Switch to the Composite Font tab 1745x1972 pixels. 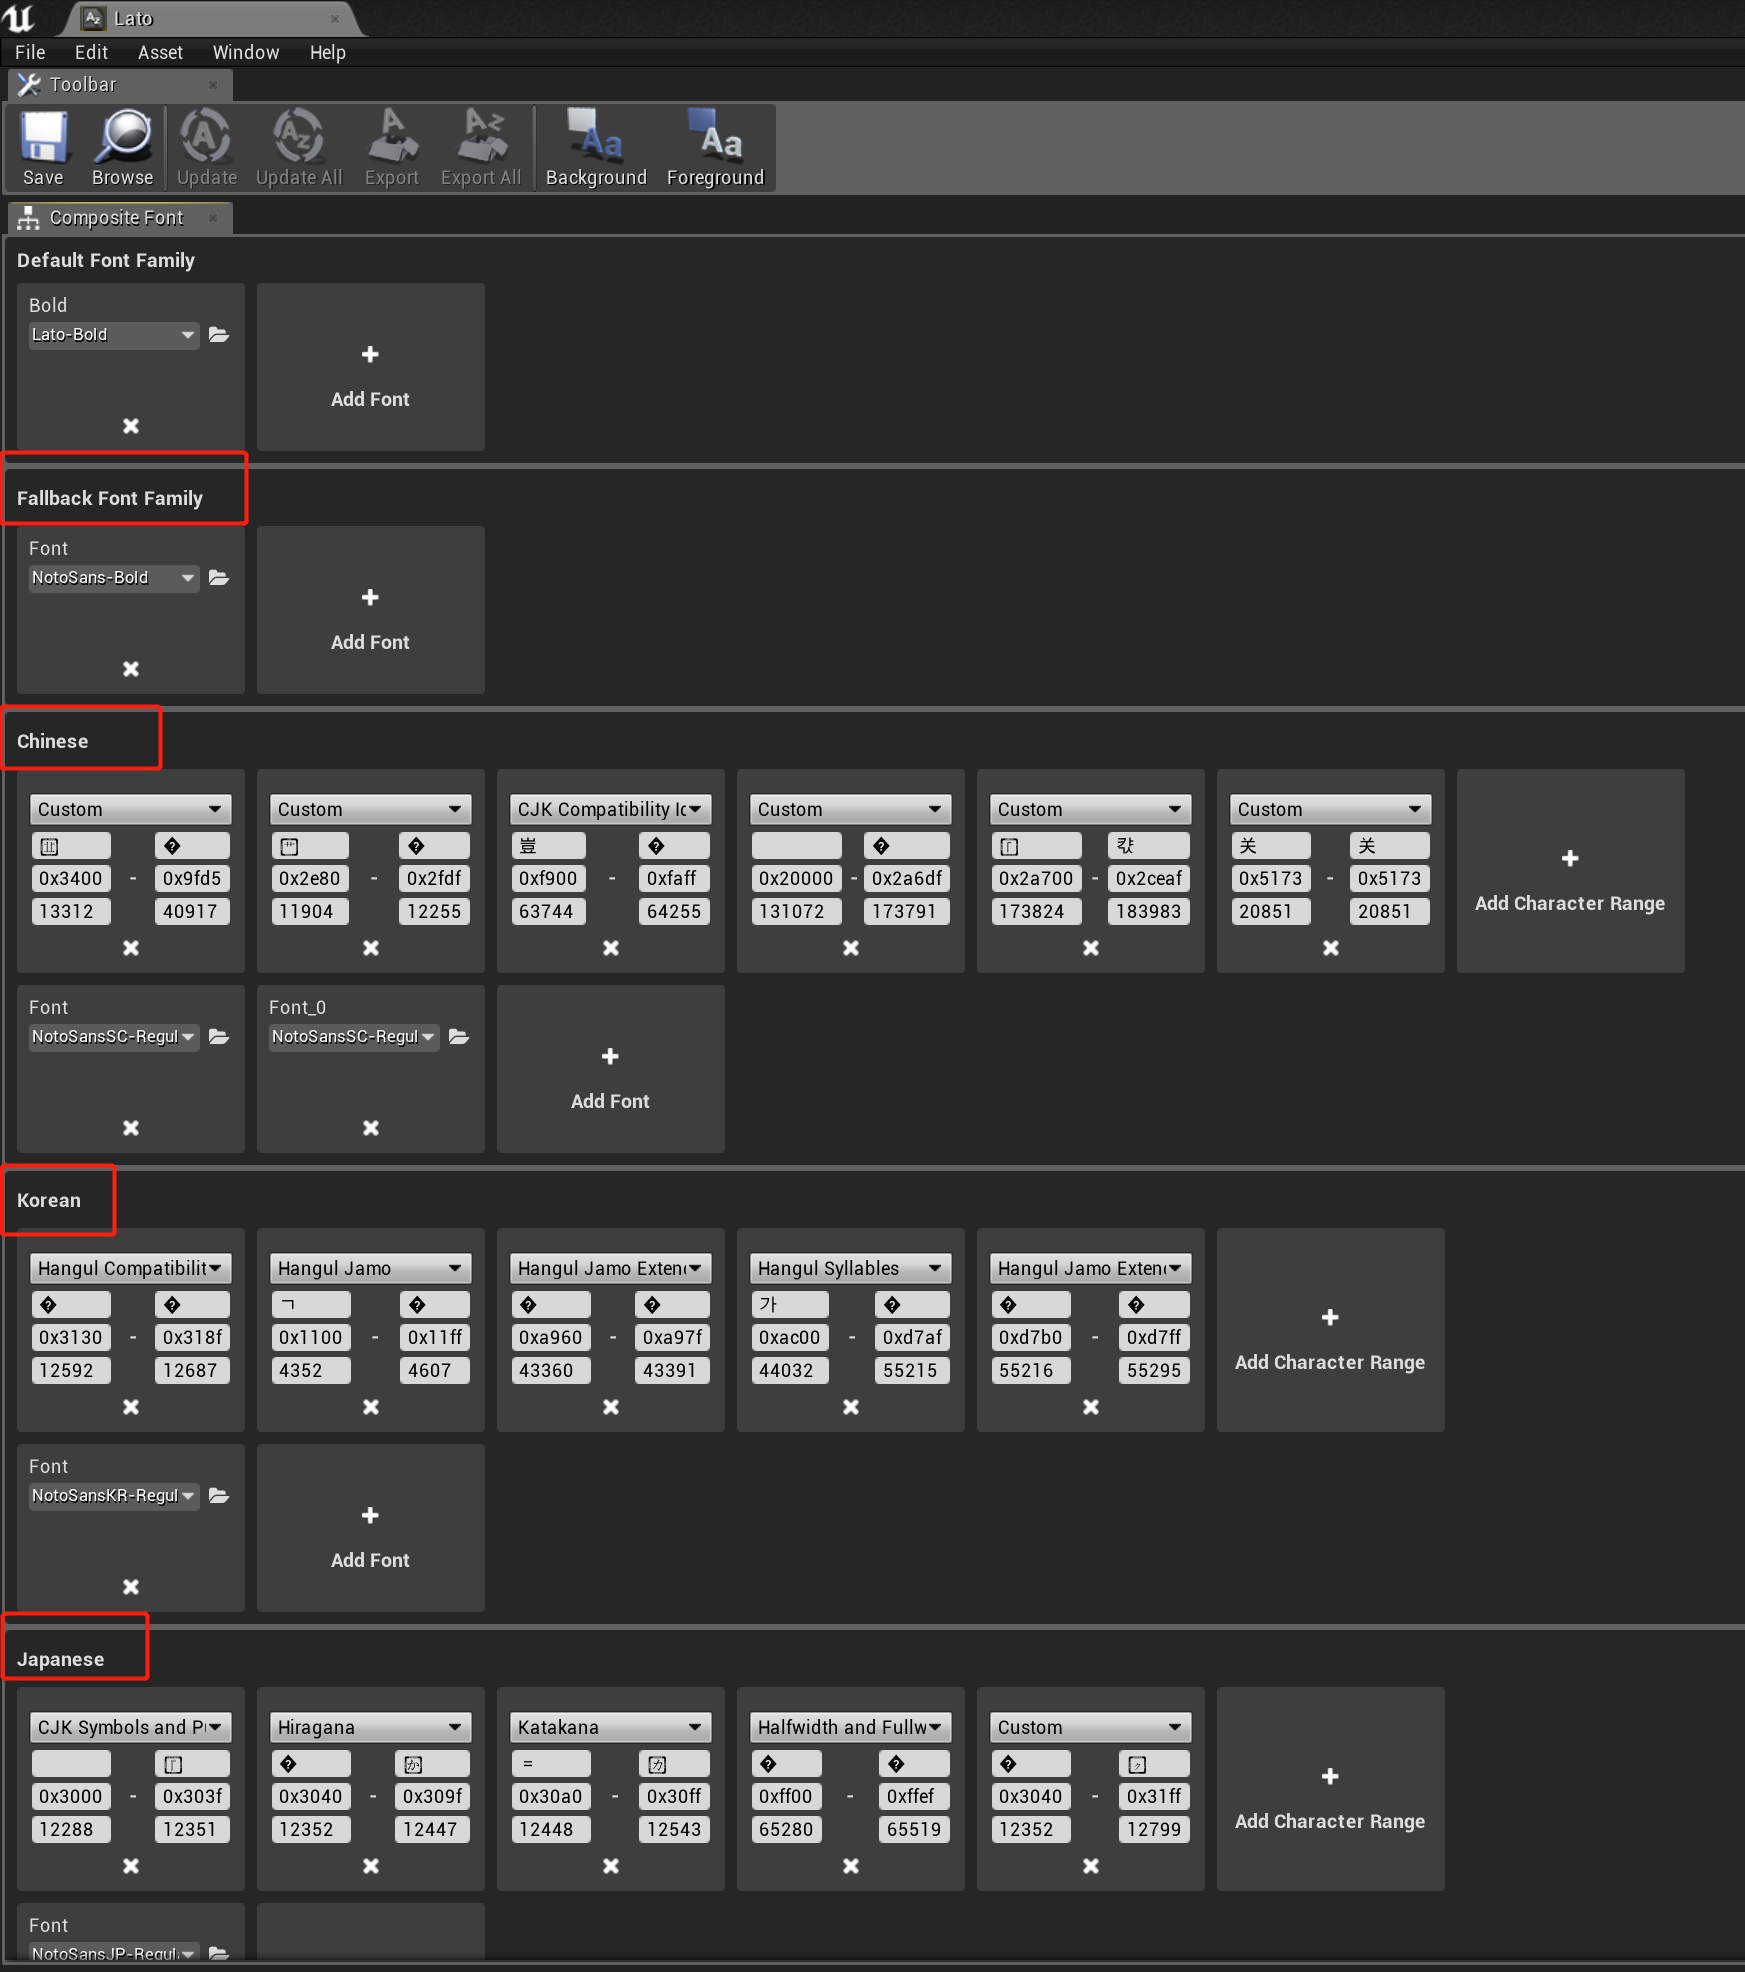[115, 217]
